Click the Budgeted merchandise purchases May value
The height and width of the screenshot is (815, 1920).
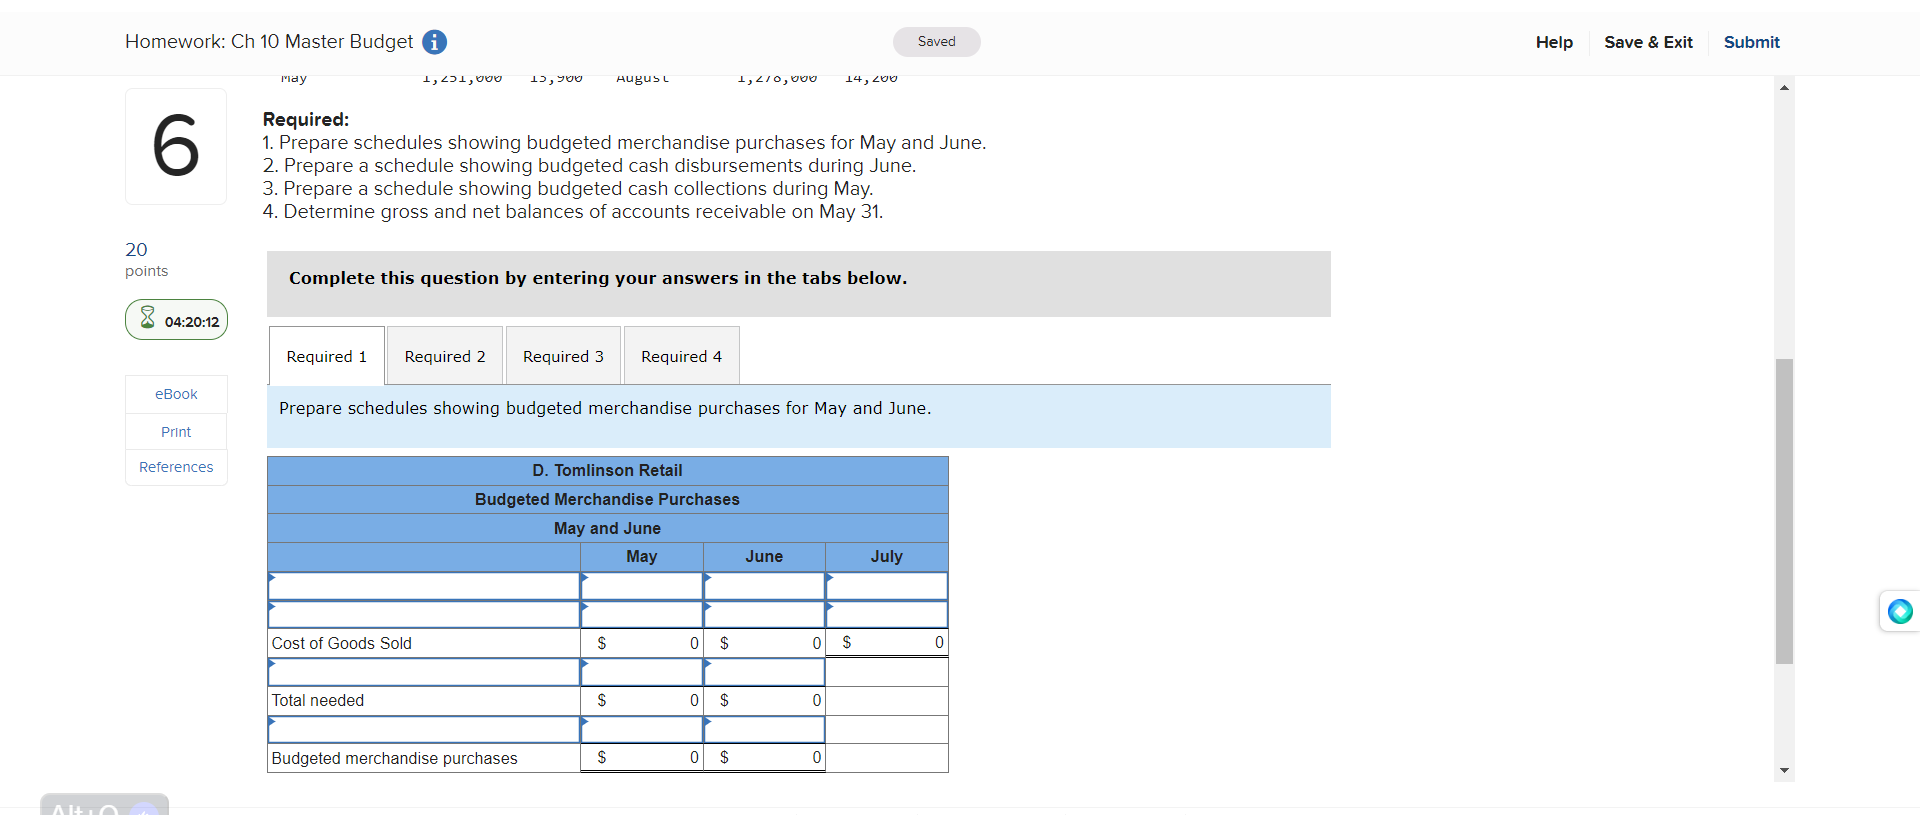[x=642, y=758]
